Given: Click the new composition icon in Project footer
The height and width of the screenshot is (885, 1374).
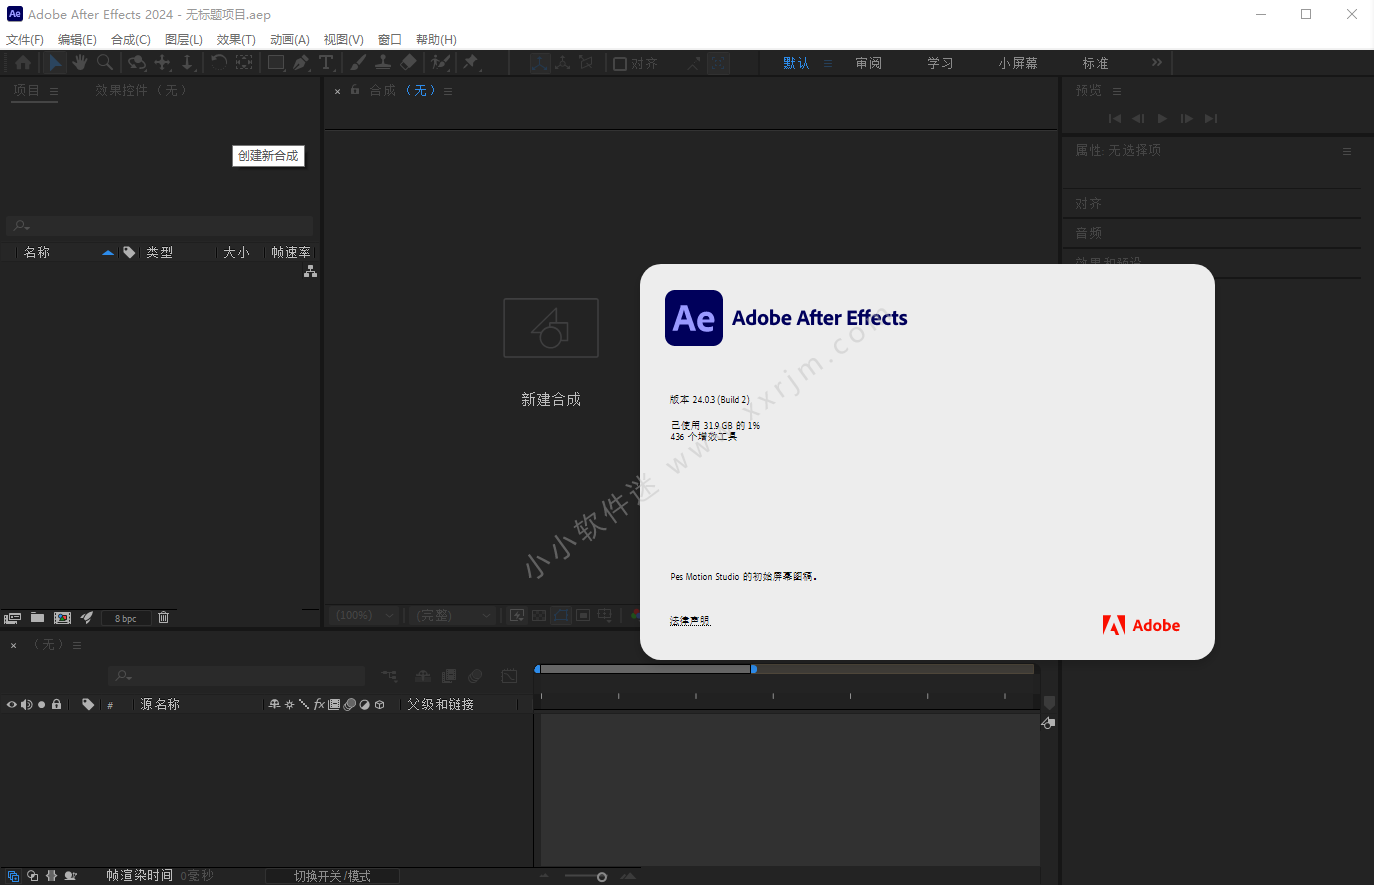Looking at the screenshot, I should [x=62, y=618].
